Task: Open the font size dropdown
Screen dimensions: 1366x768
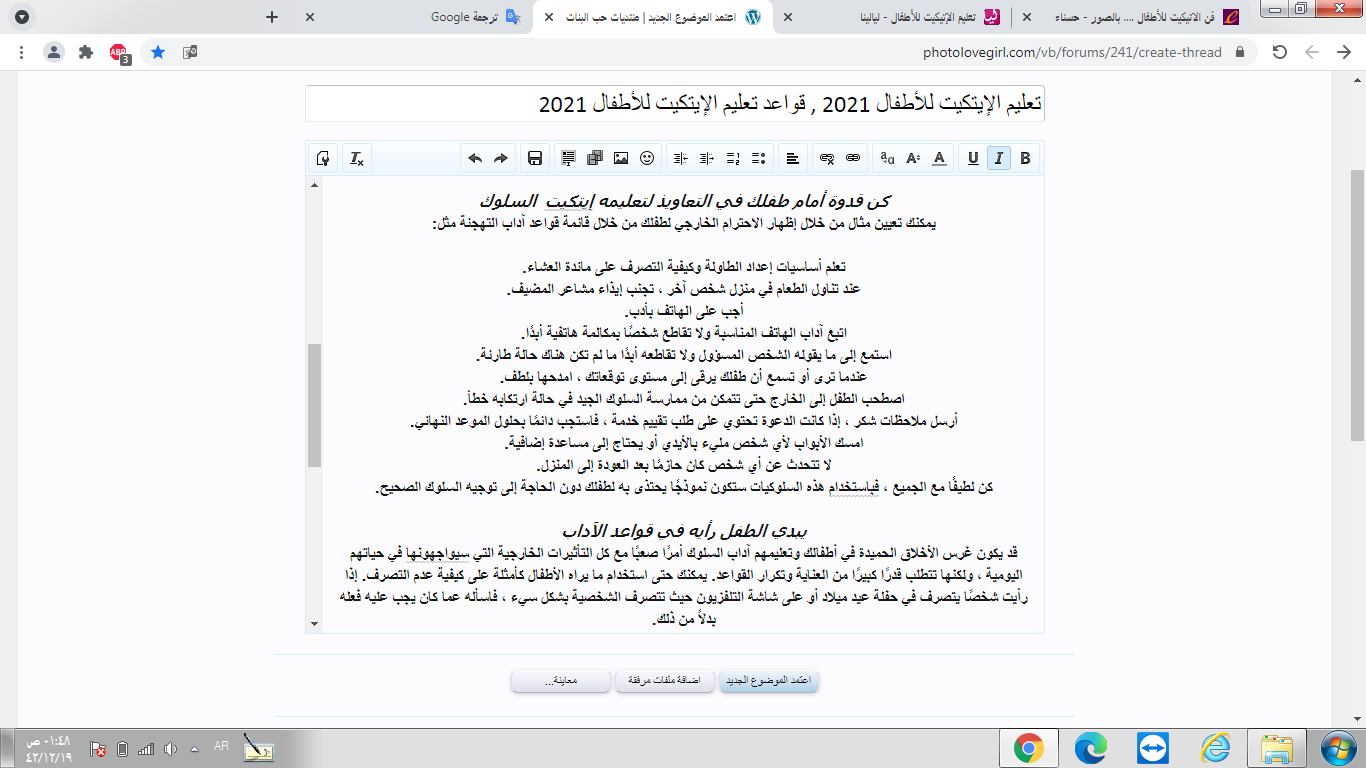Action: 913,158
